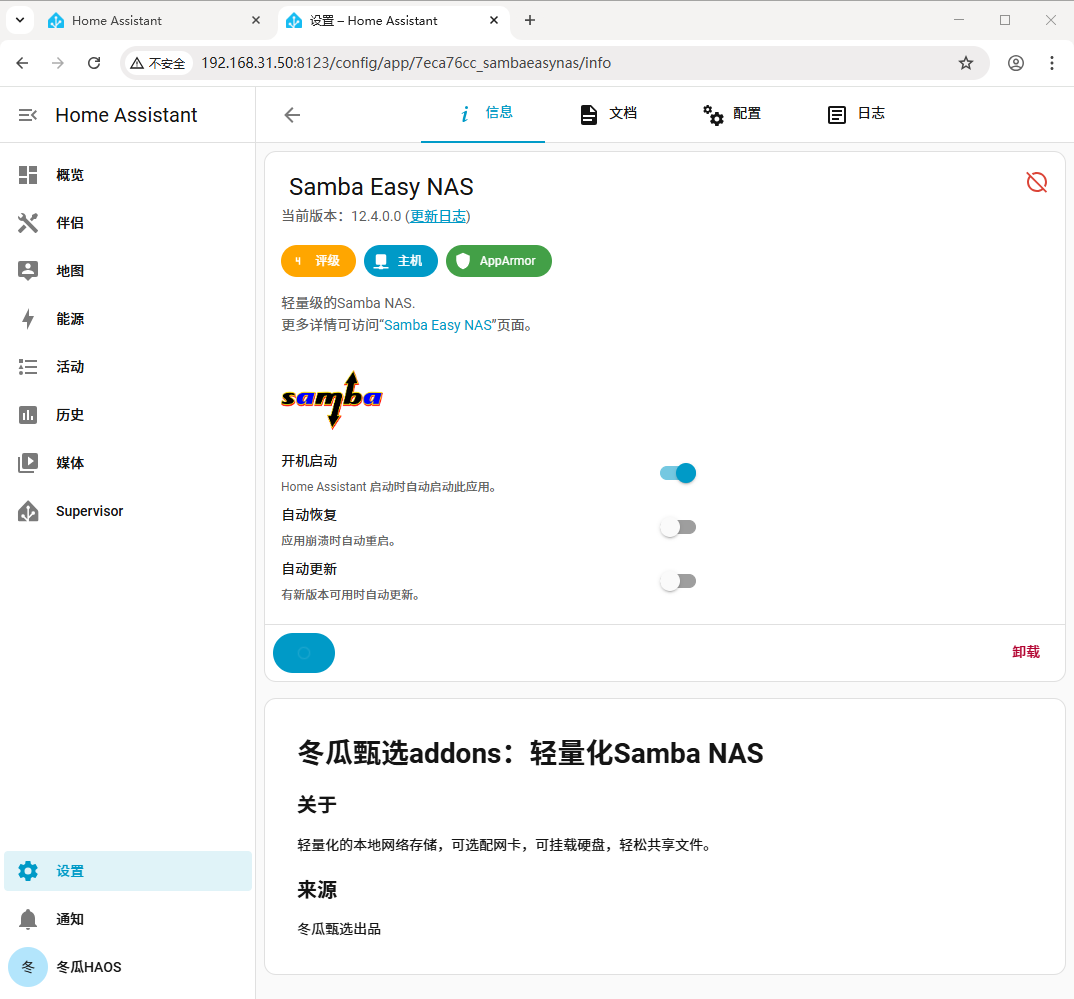Click the Home Assistant sidebar title
The width and height of the screenshot is (1074, 999).
coord(126,115)
